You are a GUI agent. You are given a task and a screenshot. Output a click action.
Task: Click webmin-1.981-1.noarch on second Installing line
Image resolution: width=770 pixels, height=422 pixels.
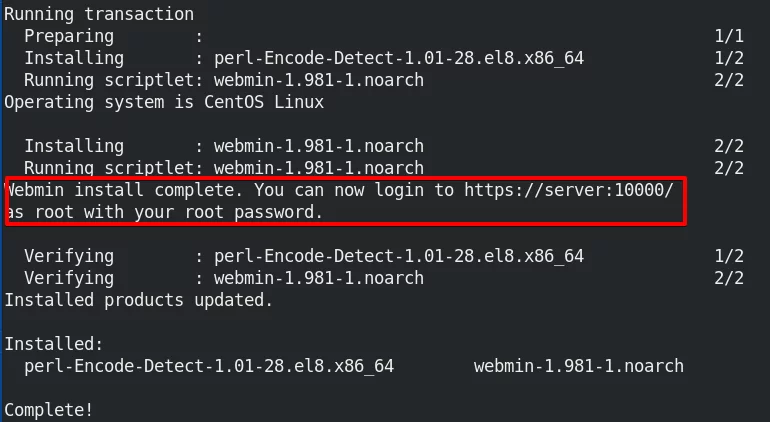click(319, 146)
